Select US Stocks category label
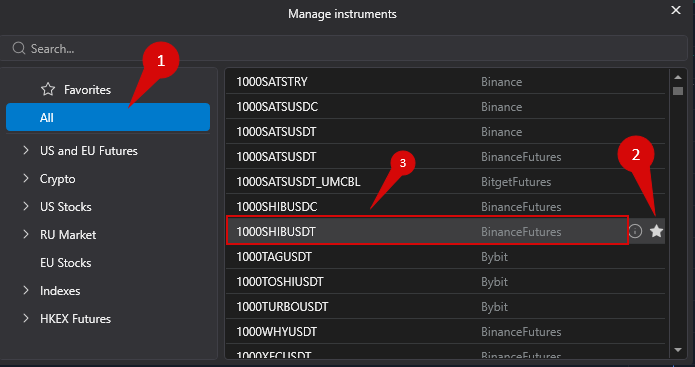 click(66, 207)
